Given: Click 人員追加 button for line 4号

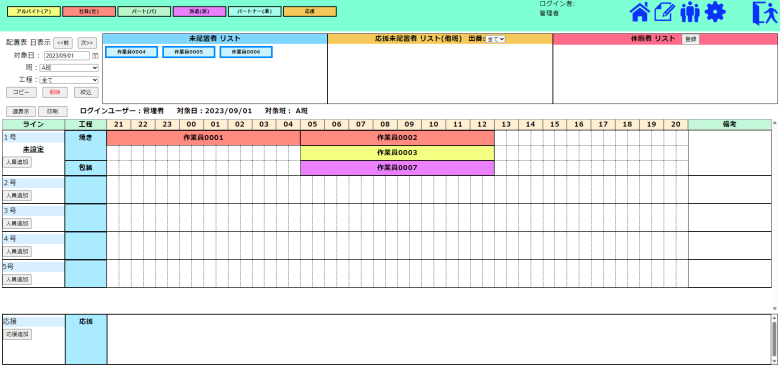Looking at the screenshot, I should tap(17, 251).
